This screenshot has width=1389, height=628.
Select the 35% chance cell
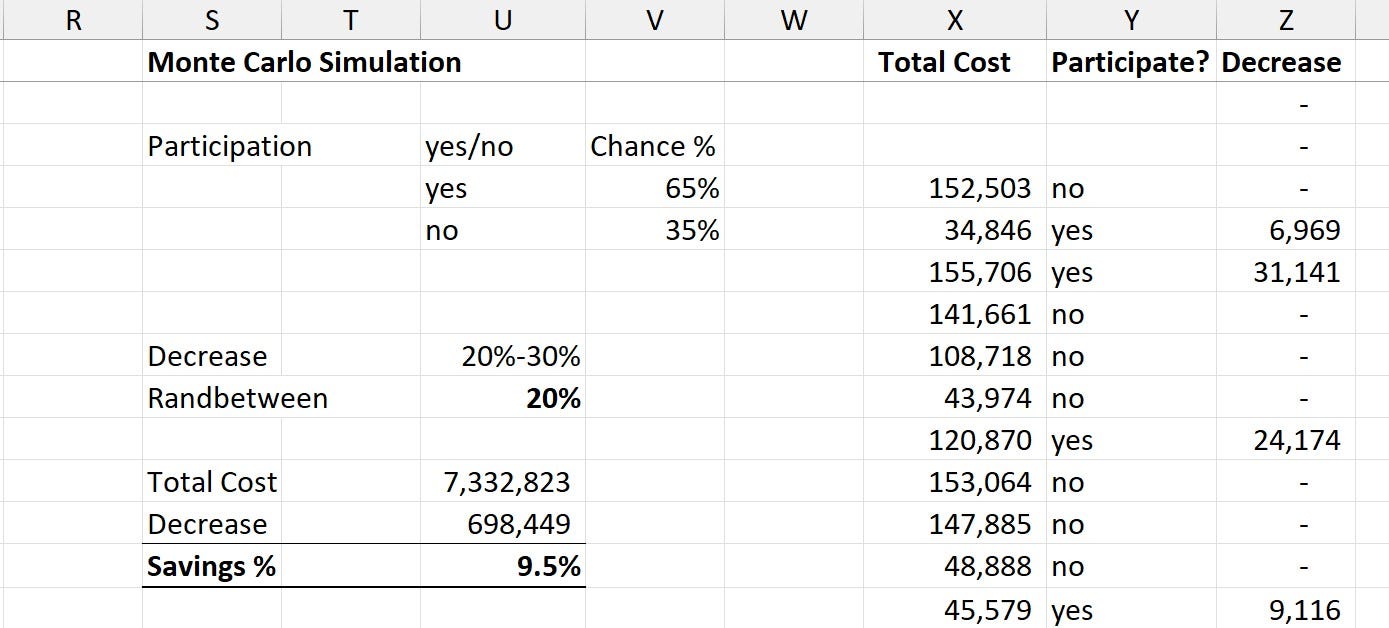[x=654, y=230]
